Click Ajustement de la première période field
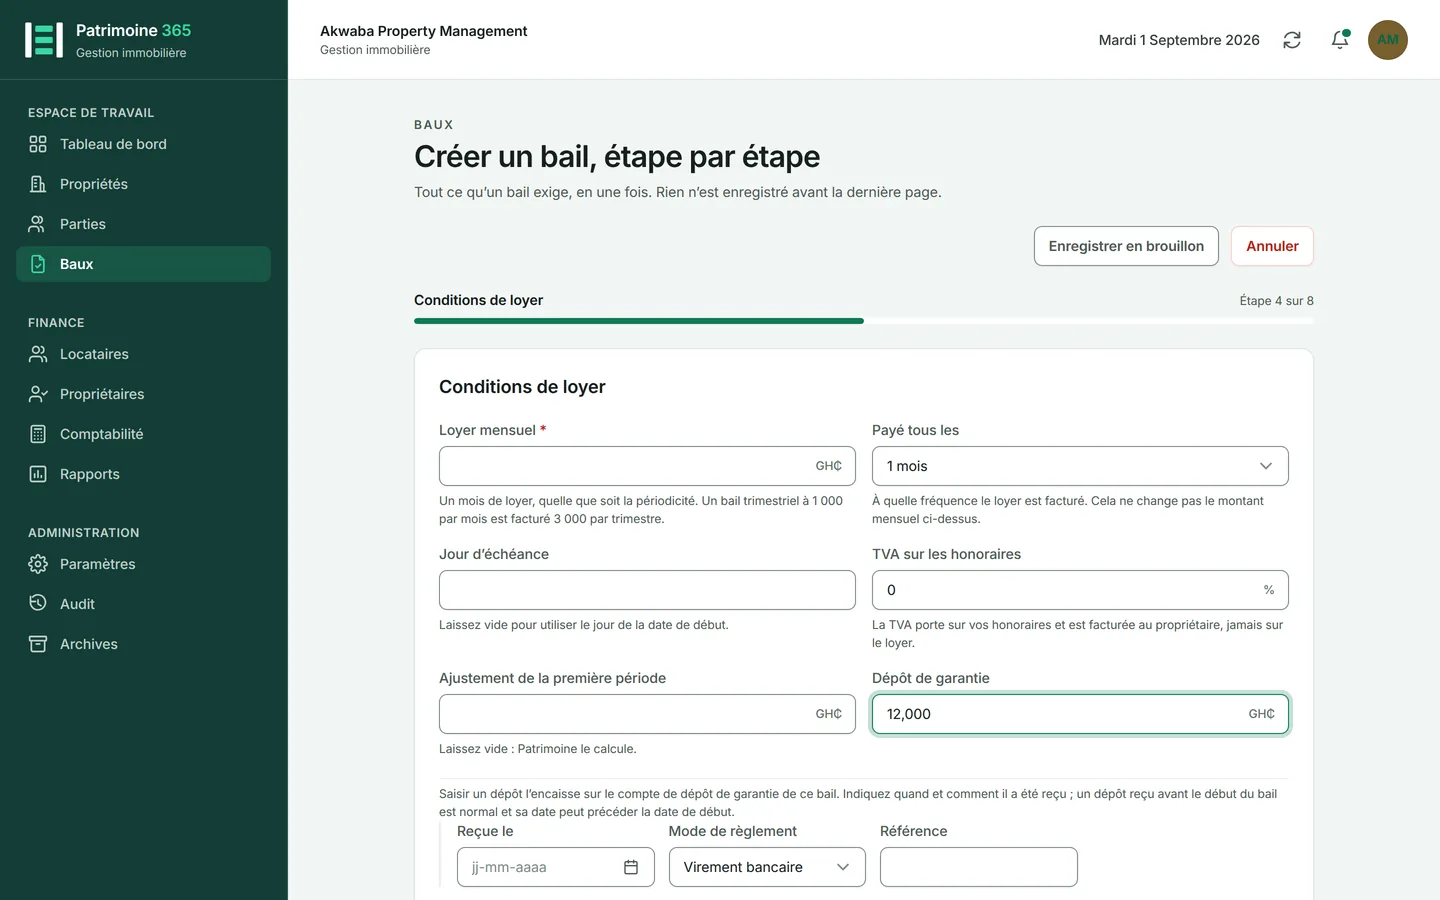Image resolution: width=1440 pixels, height=900 pixels. pyautogui.click(x=647, y=714)
